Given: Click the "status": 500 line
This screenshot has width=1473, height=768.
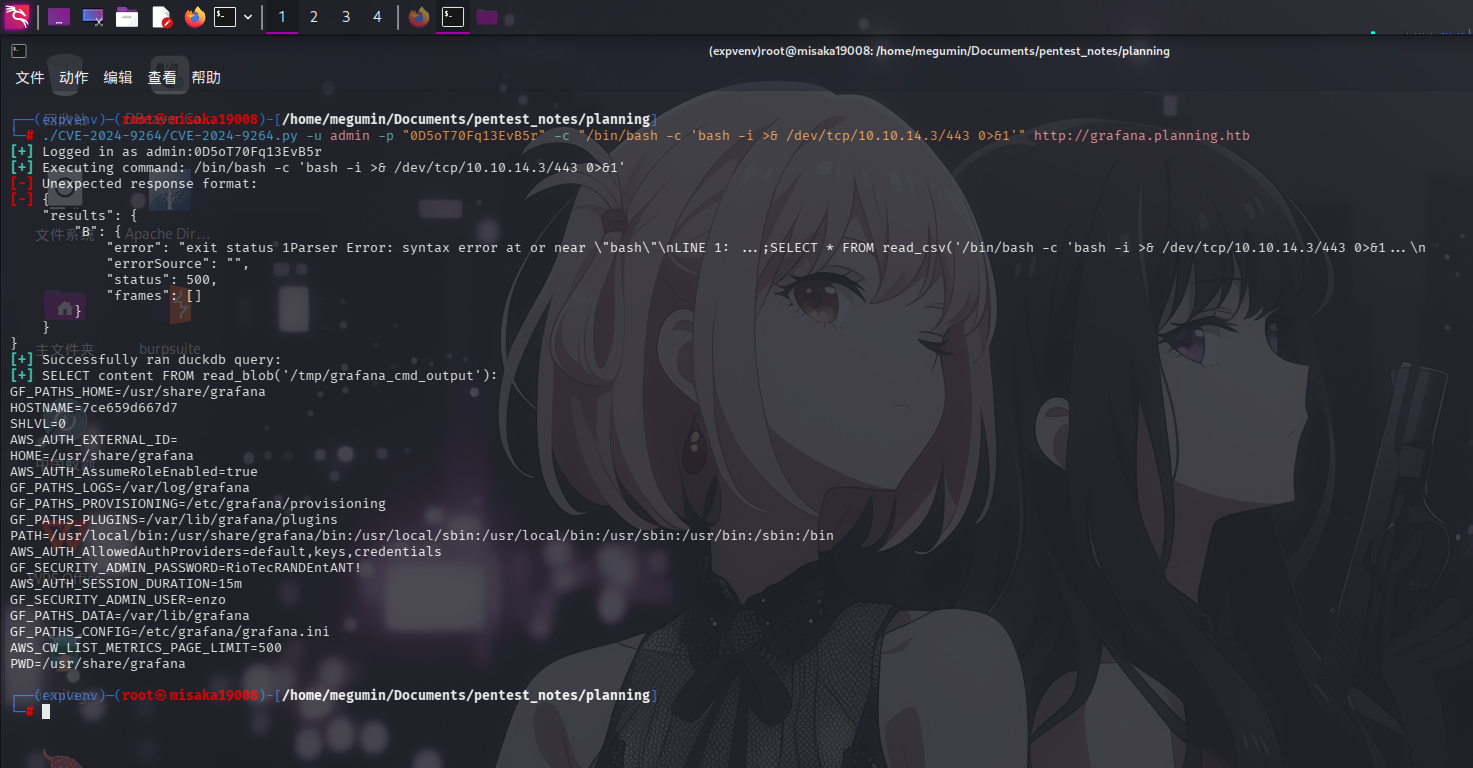Looking at the screenshot, I should tap(162, 279).
